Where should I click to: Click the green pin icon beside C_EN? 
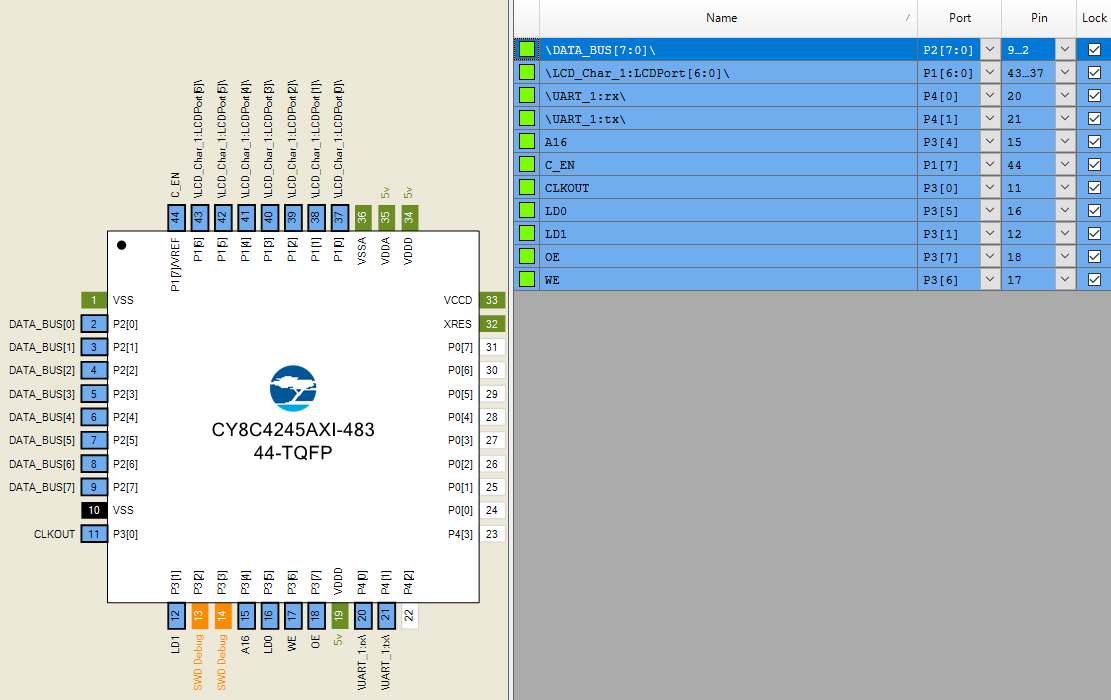[526, 164]
